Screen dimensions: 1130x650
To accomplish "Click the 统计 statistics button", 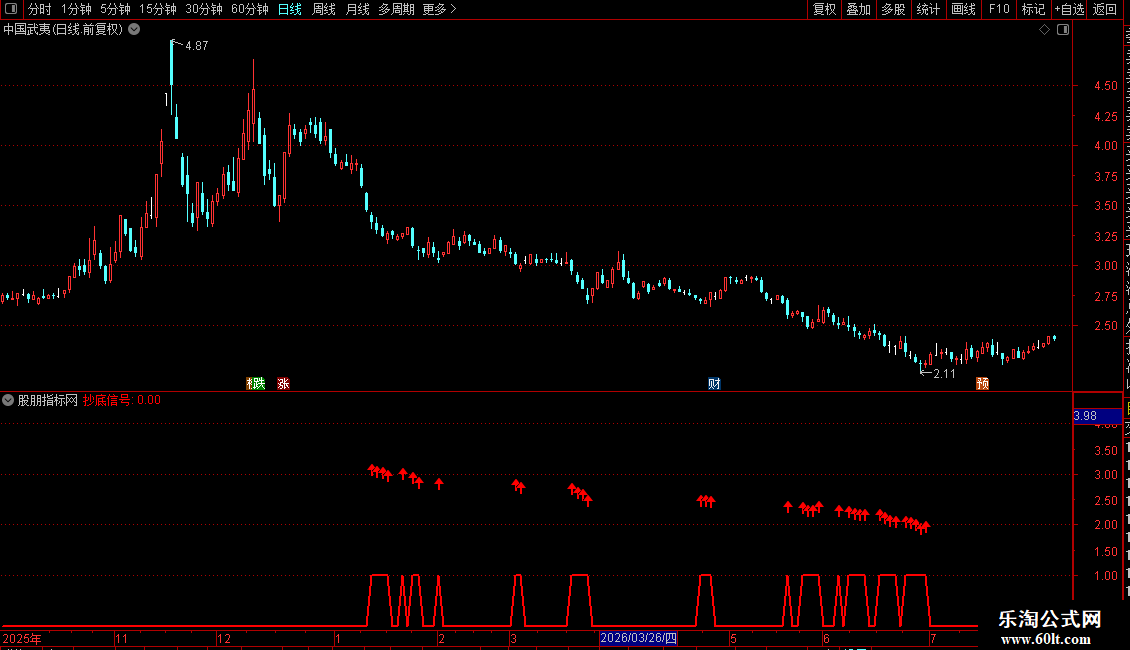I will coord(927,9).
